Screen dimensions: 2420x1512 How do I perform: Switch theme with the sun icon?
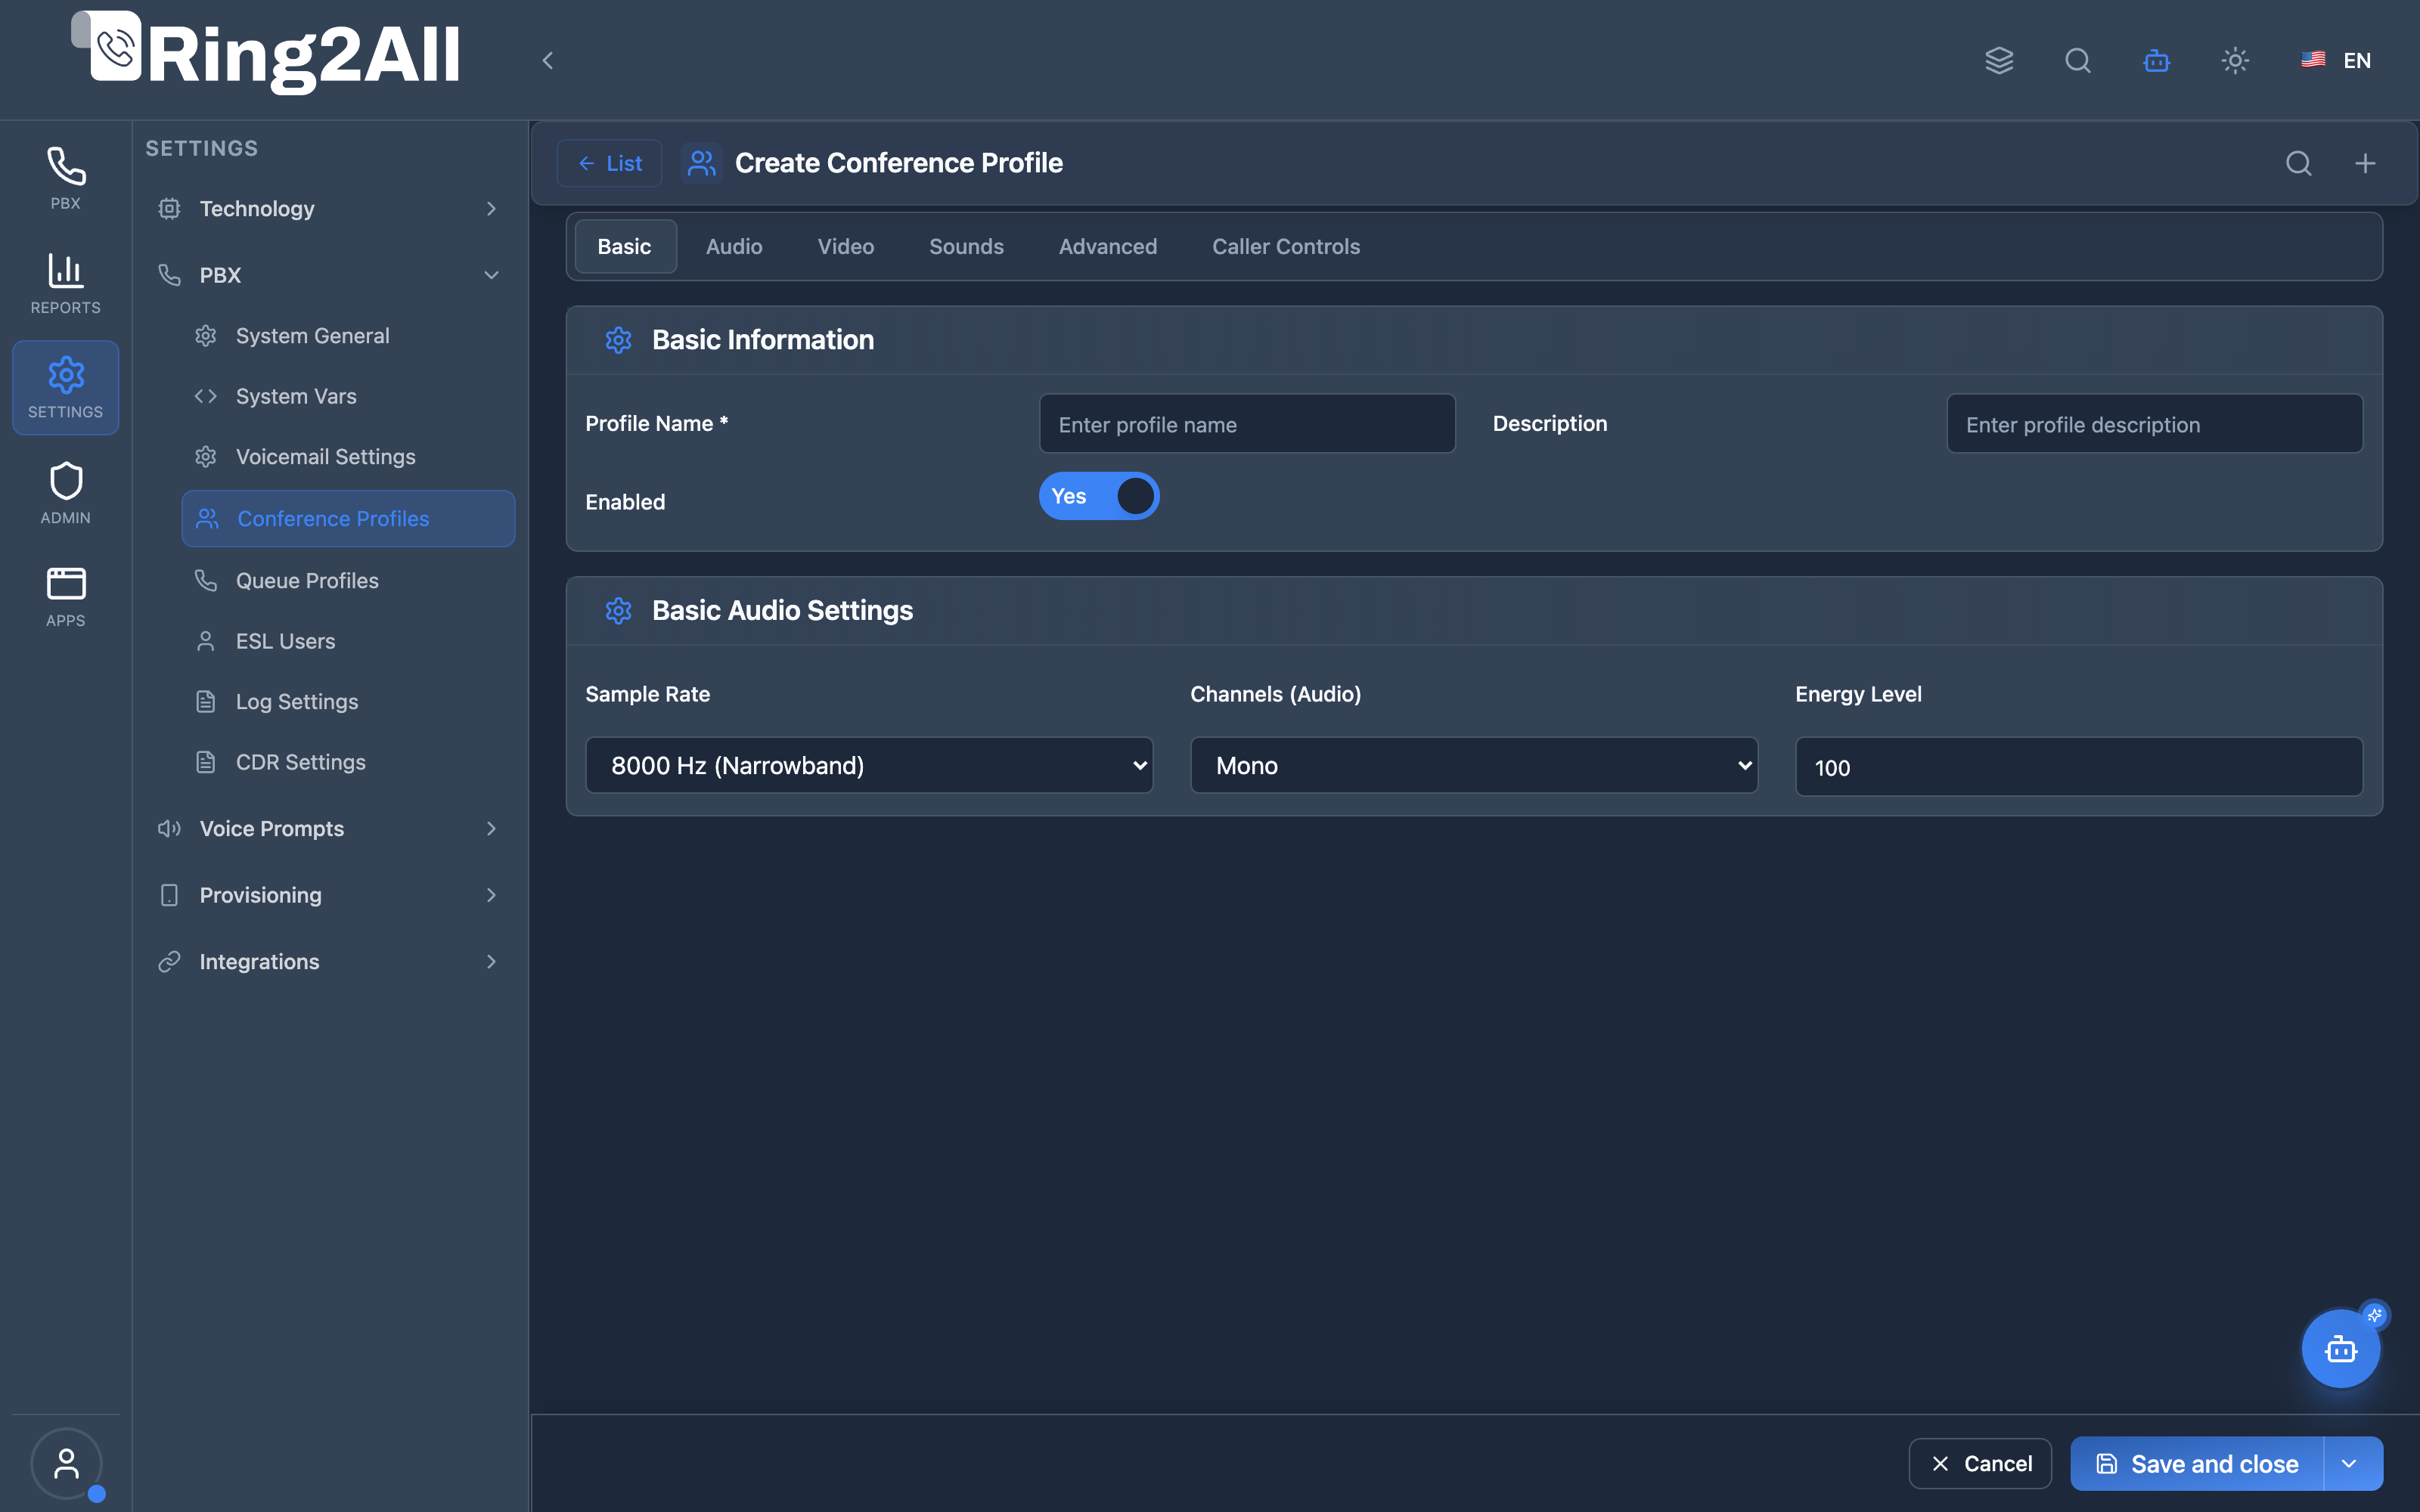pos(2235,60)
